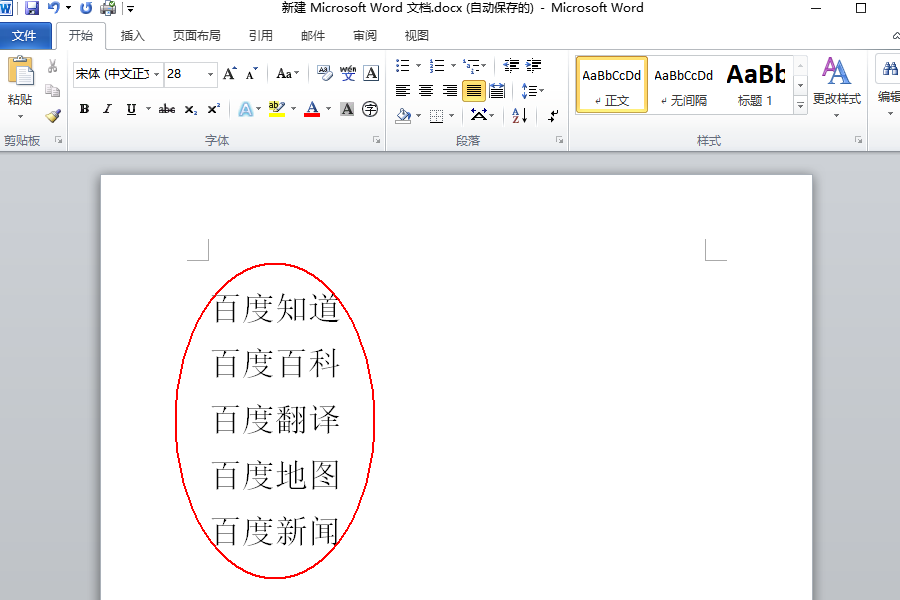Apply the 无间隔 (No Spacing) style
This screenshot has height=600, width=900.
[x=684, y=84]
